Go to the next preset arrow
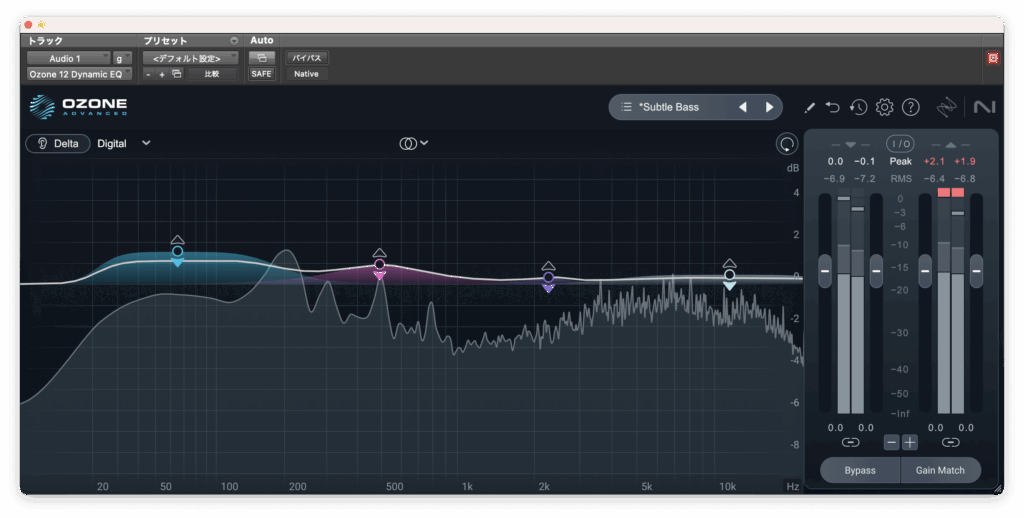The height and width of the screenshot is (518, 1024). [x=769, y=107]
